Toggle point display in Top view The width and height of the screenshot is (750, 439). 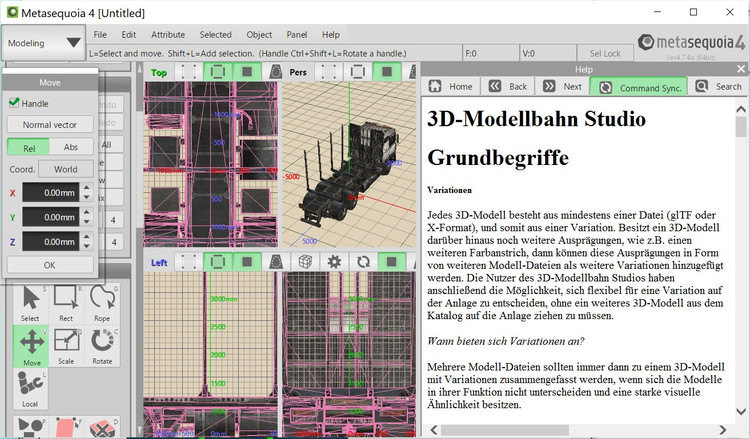point(188,72)
